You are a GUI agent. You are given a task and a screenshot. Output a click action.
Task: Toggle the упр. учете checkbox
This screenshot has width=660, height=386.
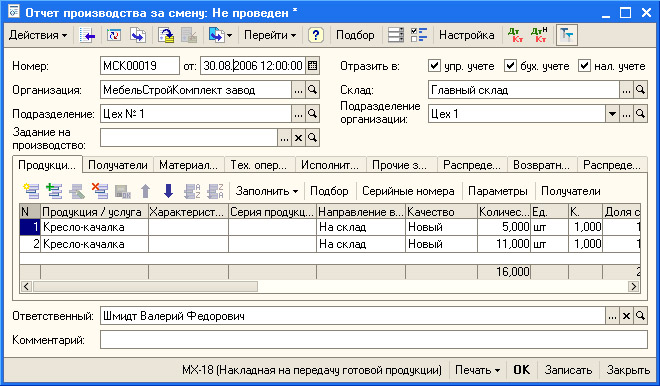(x=434, y=66)
